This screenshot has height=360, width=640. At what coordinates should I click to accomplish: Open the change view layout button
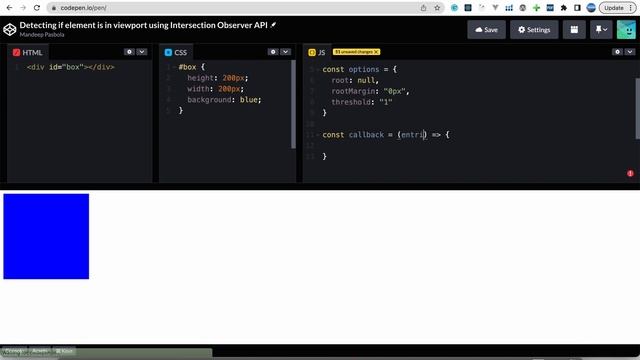(574, 29)
